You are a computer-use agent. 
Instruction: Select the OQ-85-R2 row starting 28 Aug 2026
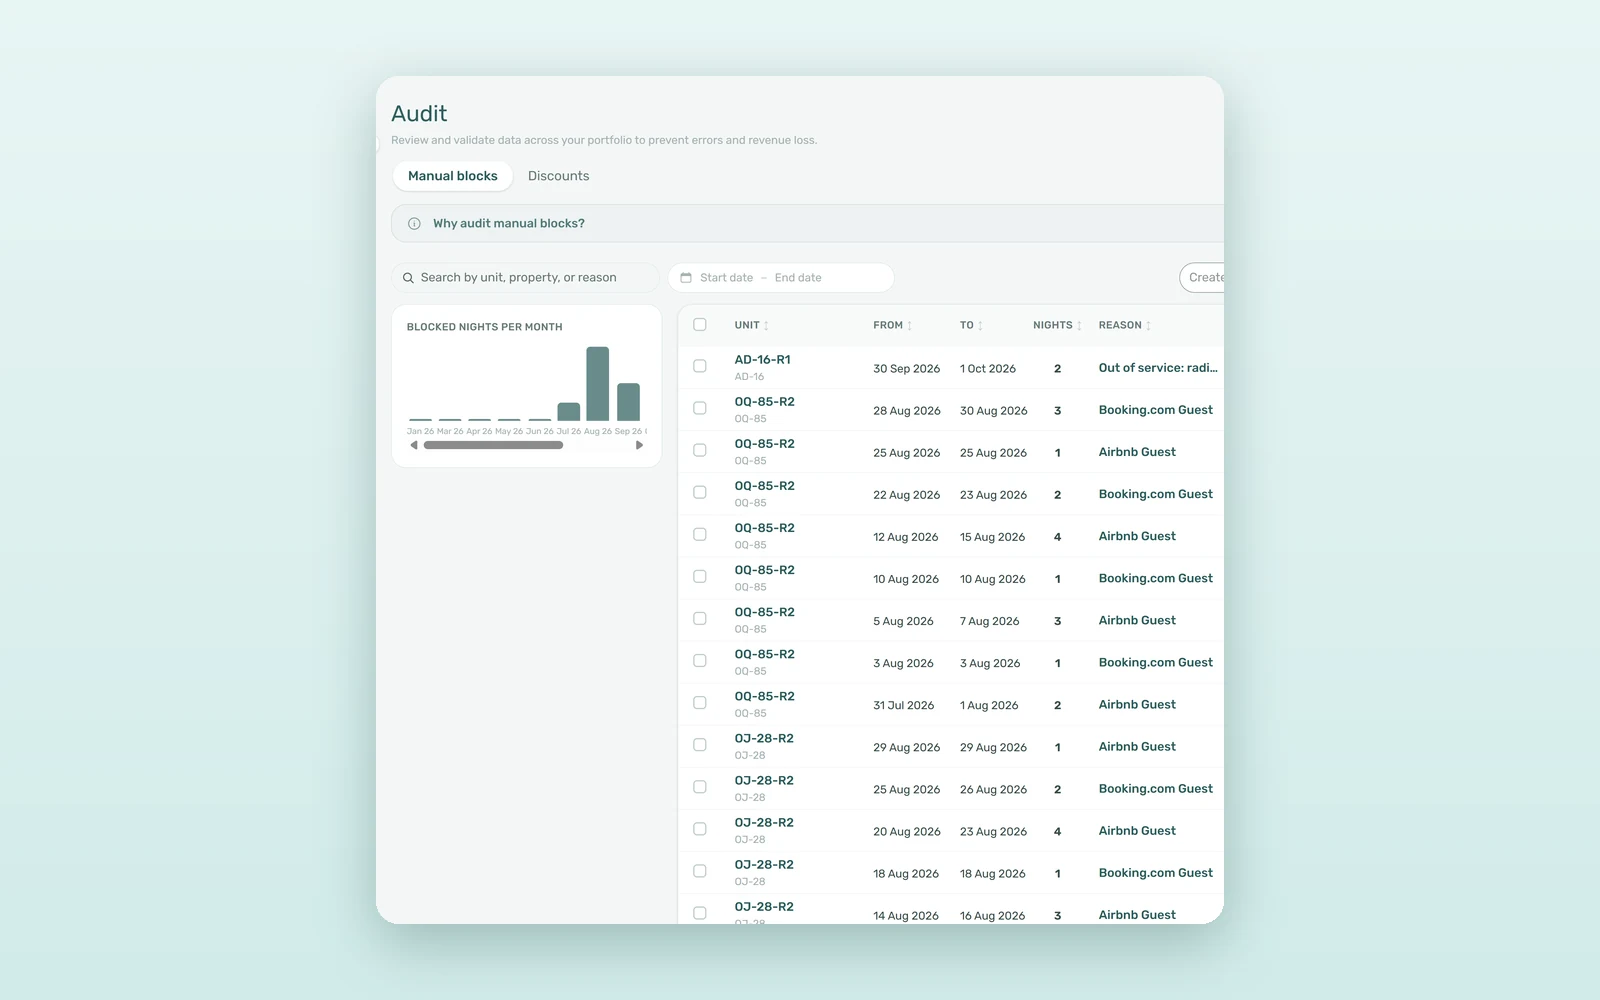(700, 409)
